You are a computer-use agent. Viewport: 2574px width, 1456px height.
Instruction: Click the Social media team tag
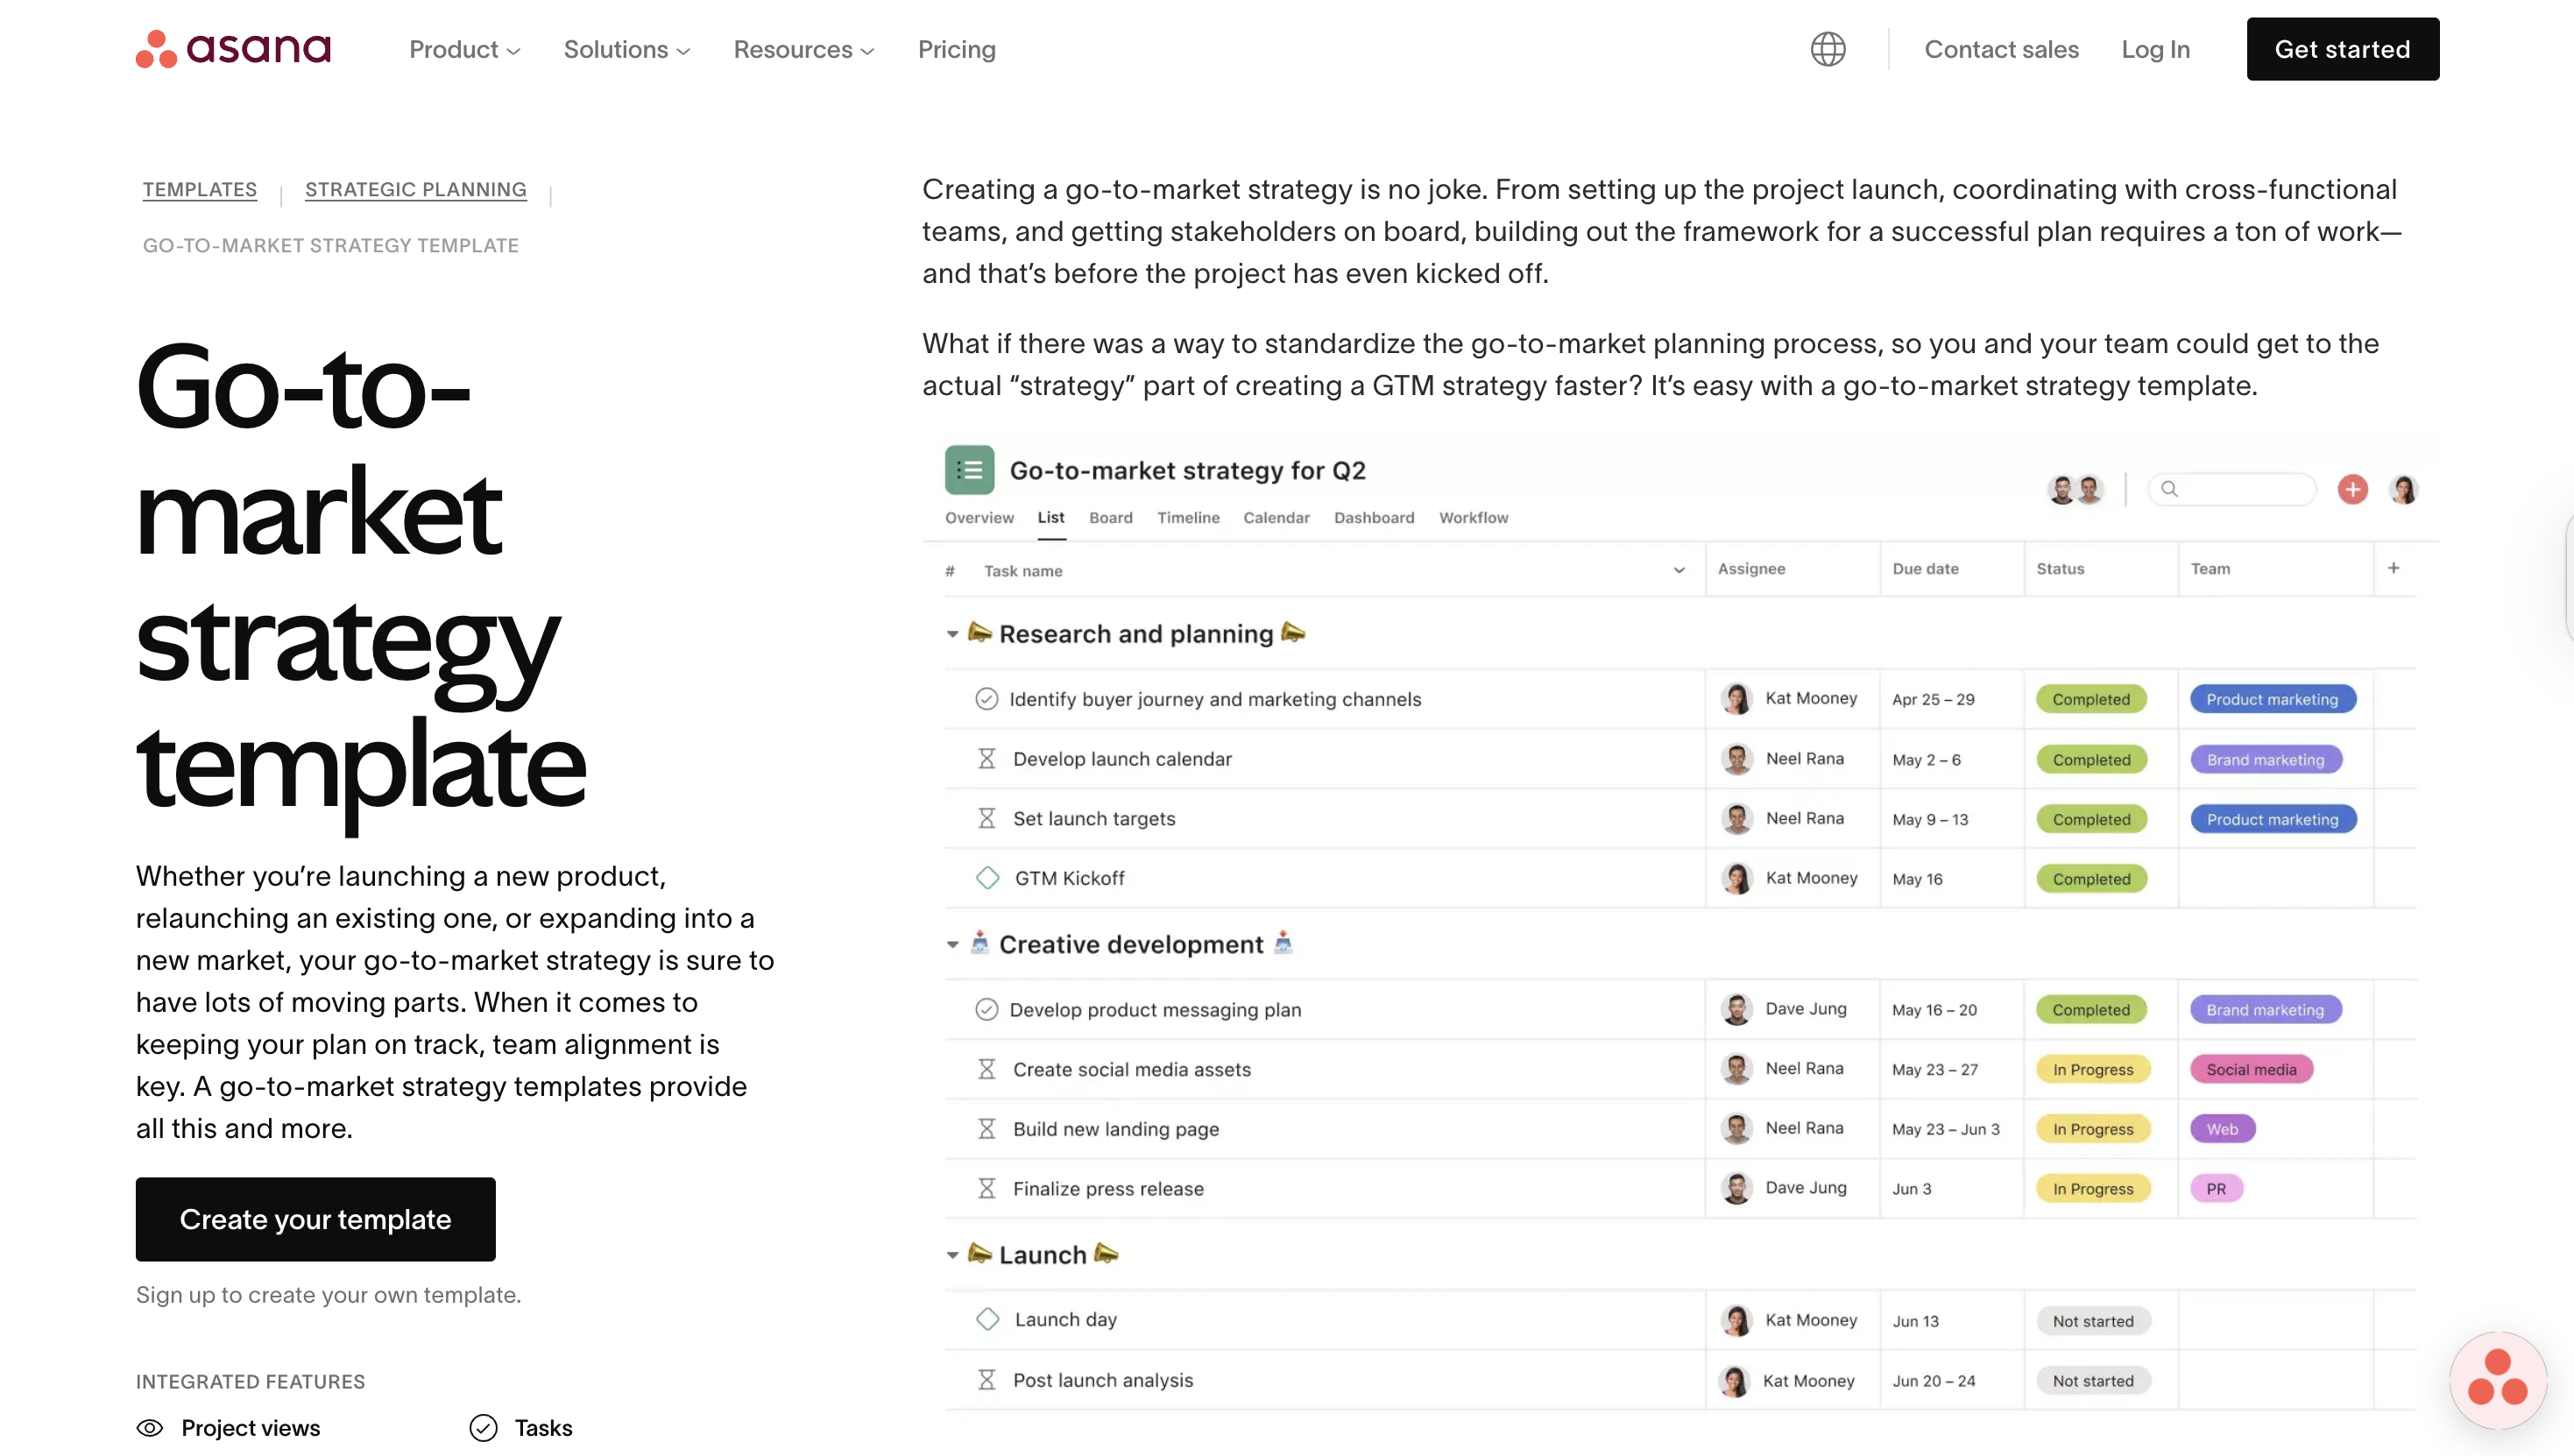click(x=2251, y=1069)
